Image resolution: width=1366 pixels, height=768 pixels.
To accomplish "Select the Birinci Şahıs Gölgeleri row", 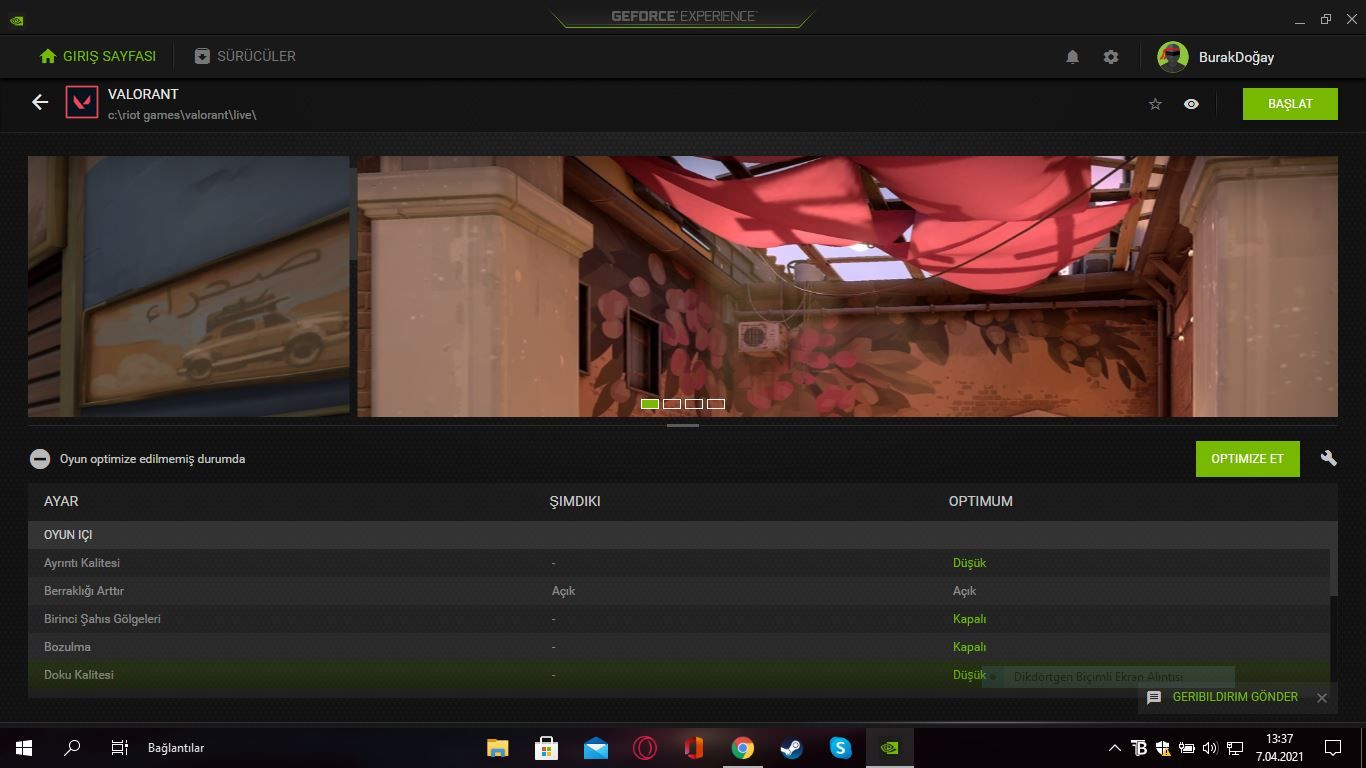I will [679, 619].
